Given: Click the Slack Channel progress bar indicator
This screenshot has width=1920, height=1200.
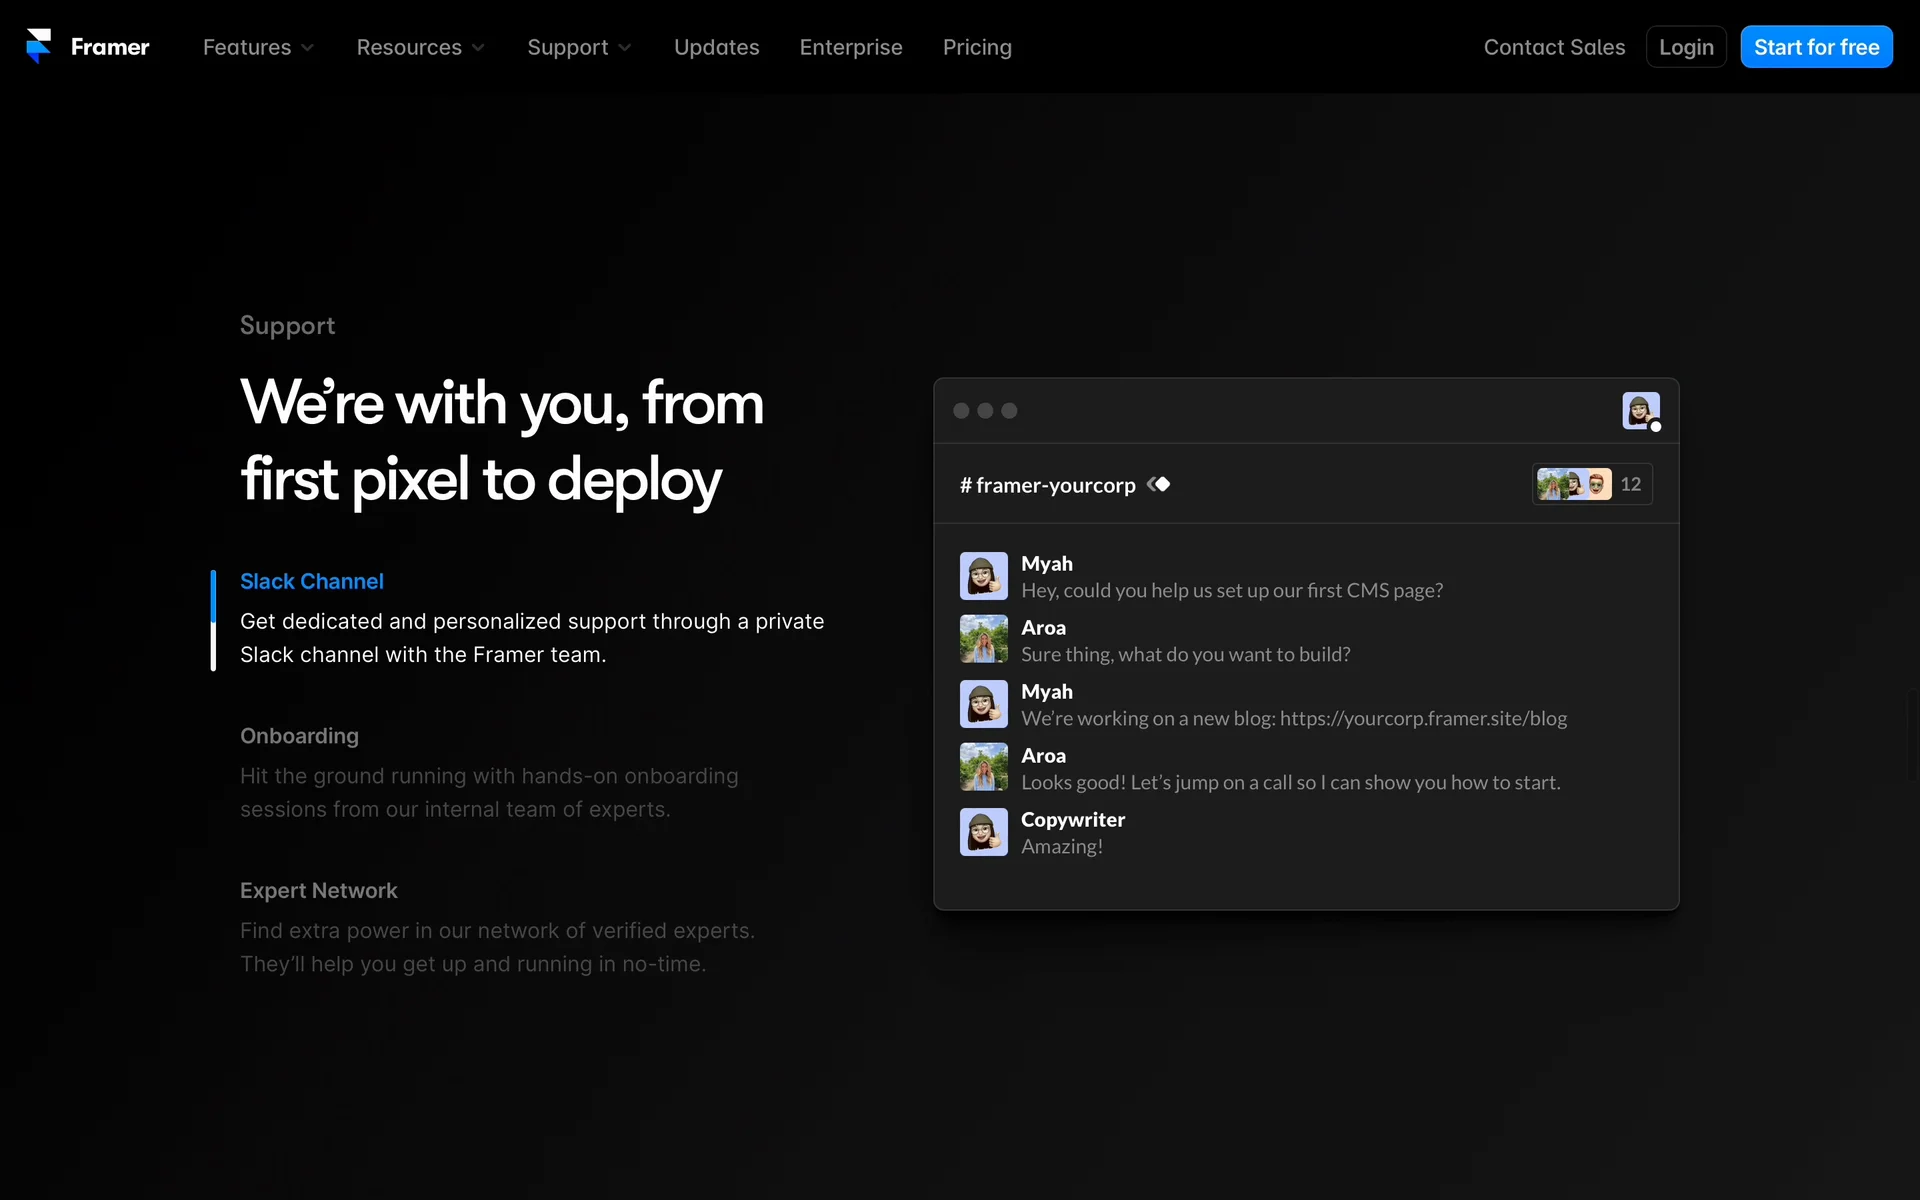Looking at the screenshot, I should [213, 620].
